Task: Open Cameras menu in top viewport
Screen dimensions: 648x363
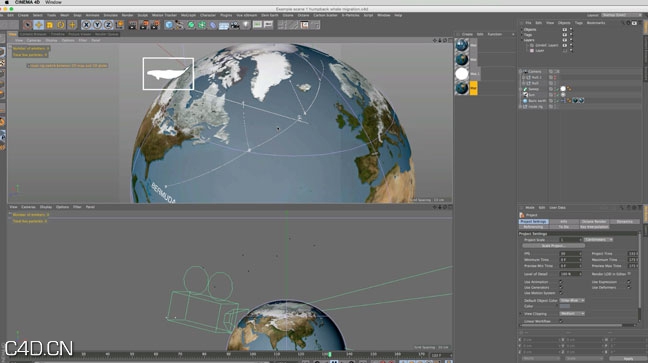Action: [34, 41]
